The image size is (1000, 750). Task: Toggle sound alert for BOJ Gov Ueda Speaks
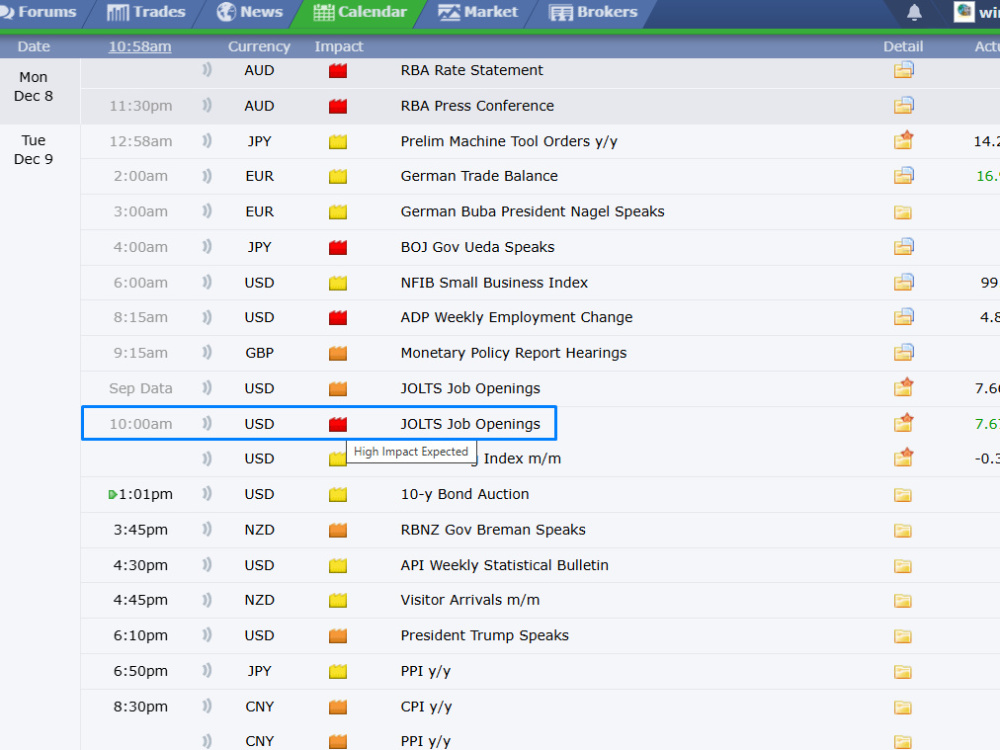point(207,246)
